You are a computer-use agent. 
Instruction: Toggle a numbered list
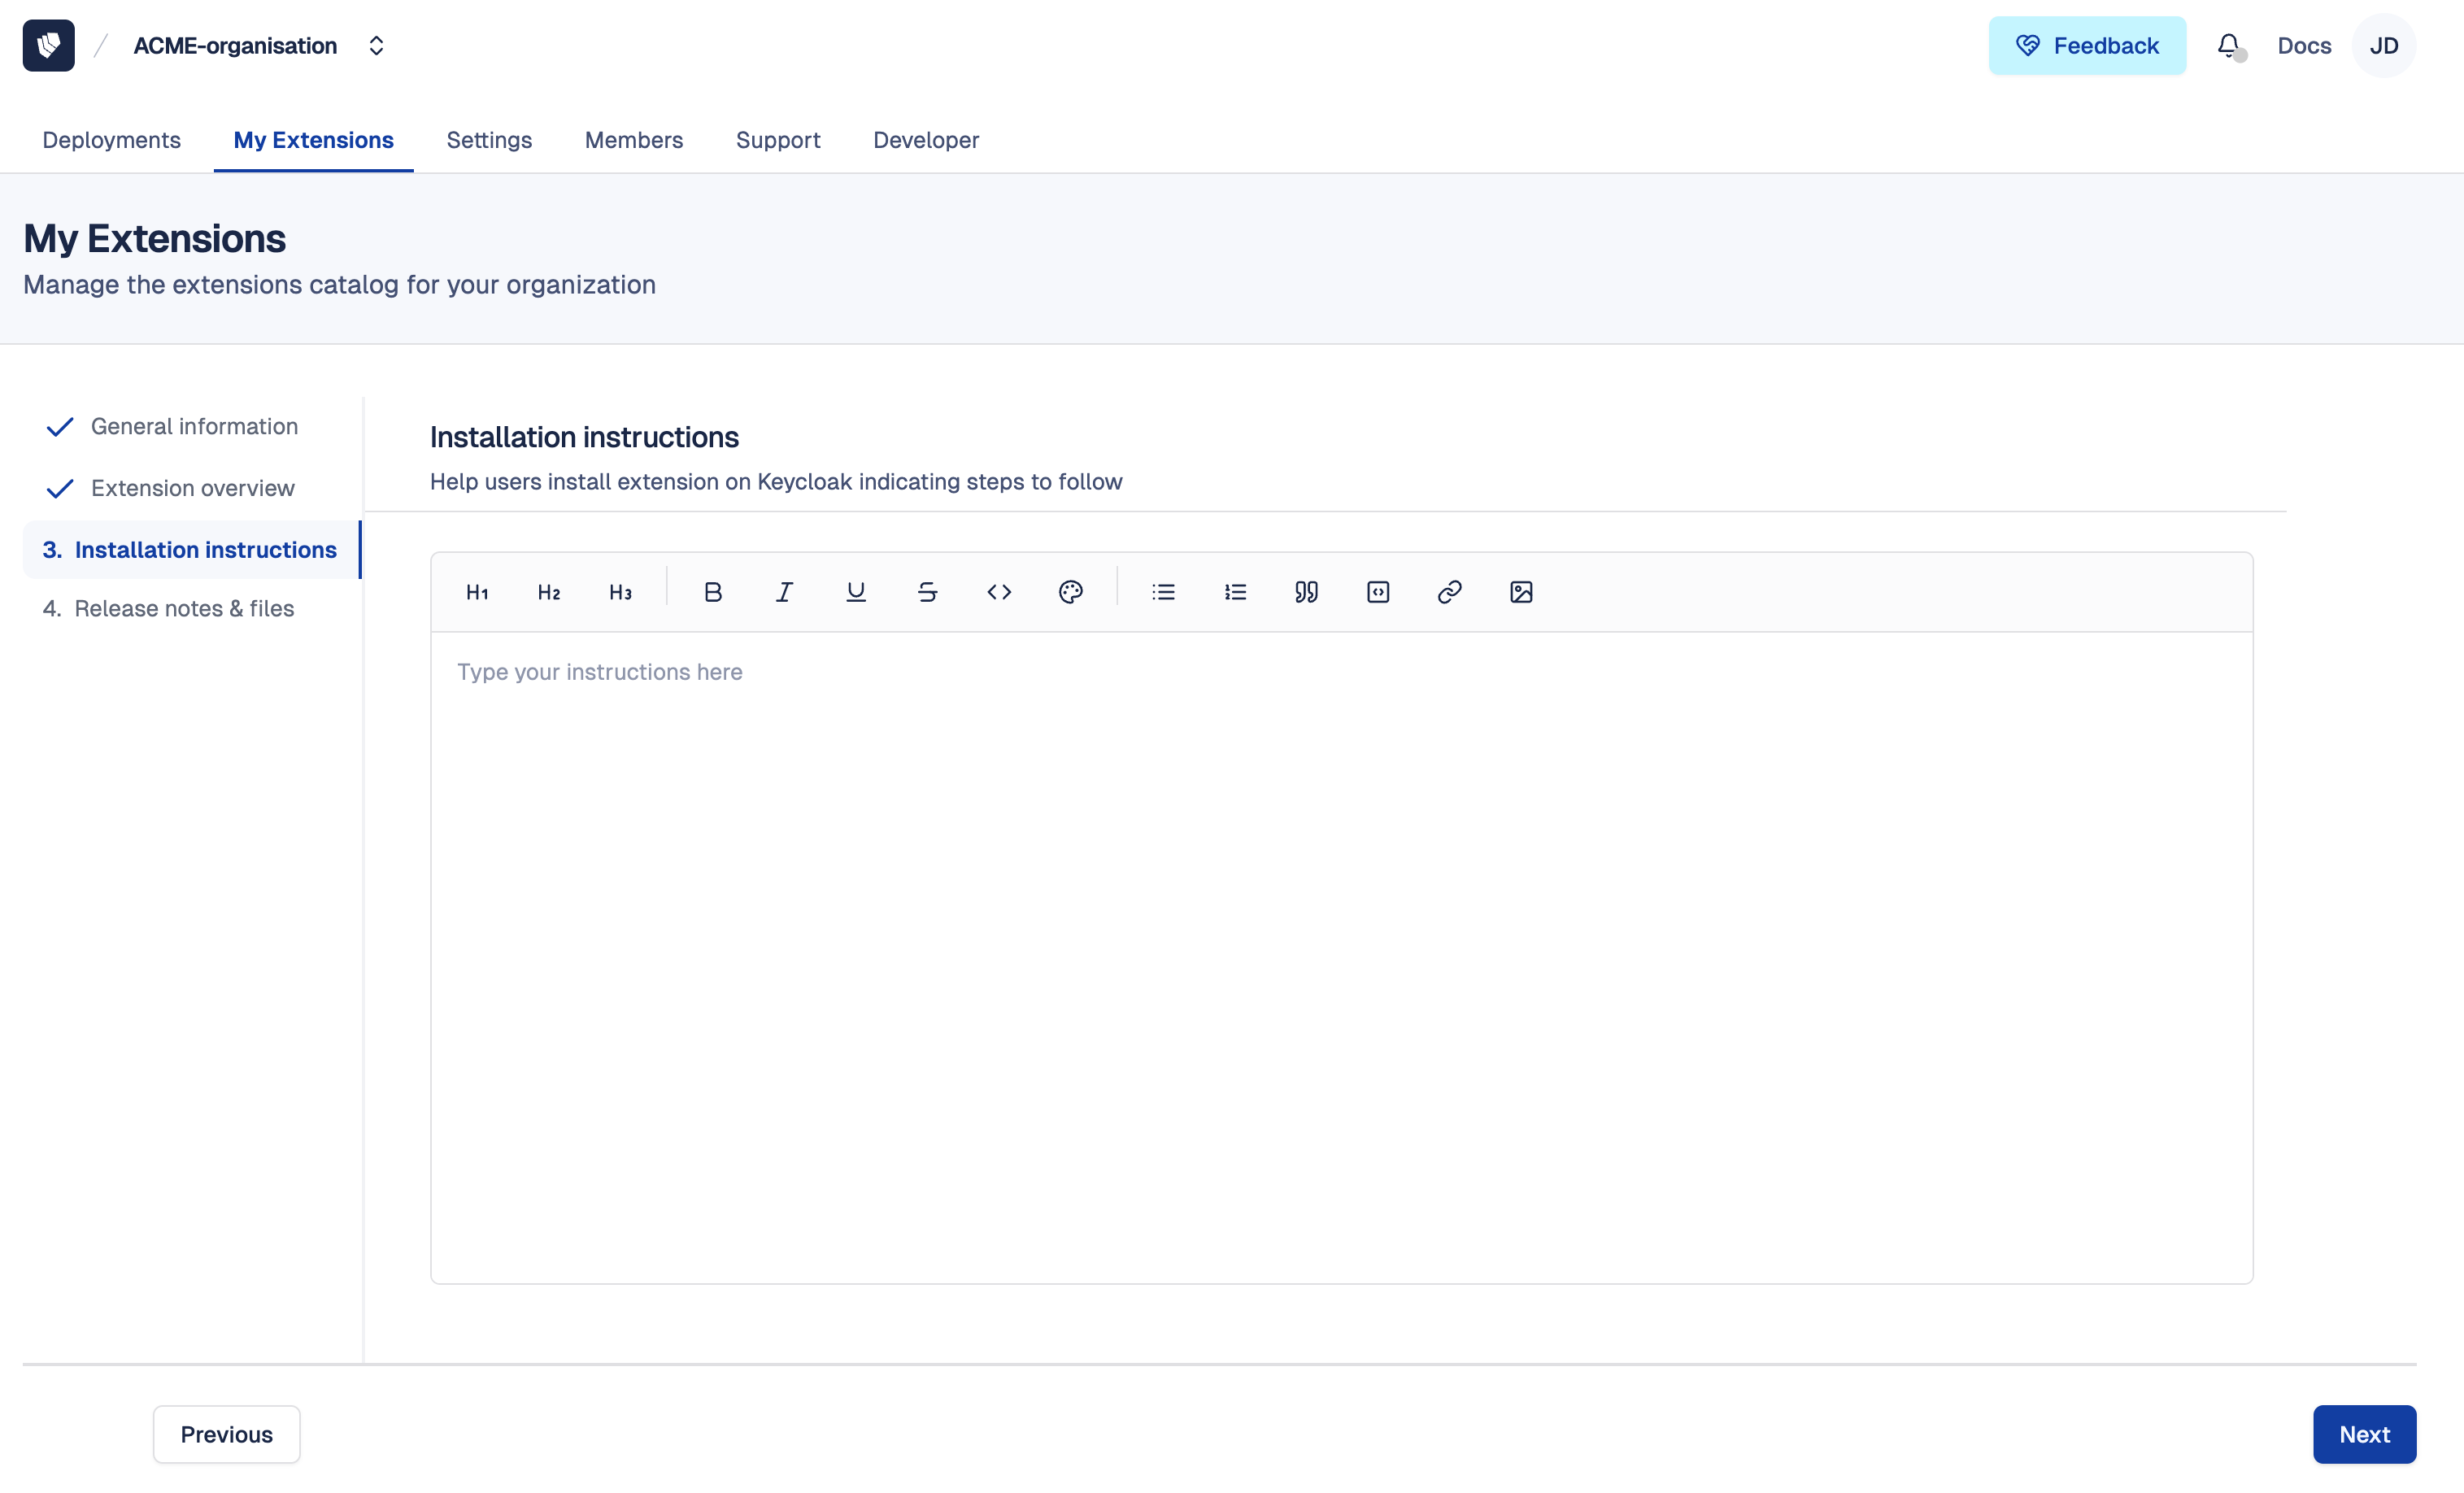tap(1235, 591)
